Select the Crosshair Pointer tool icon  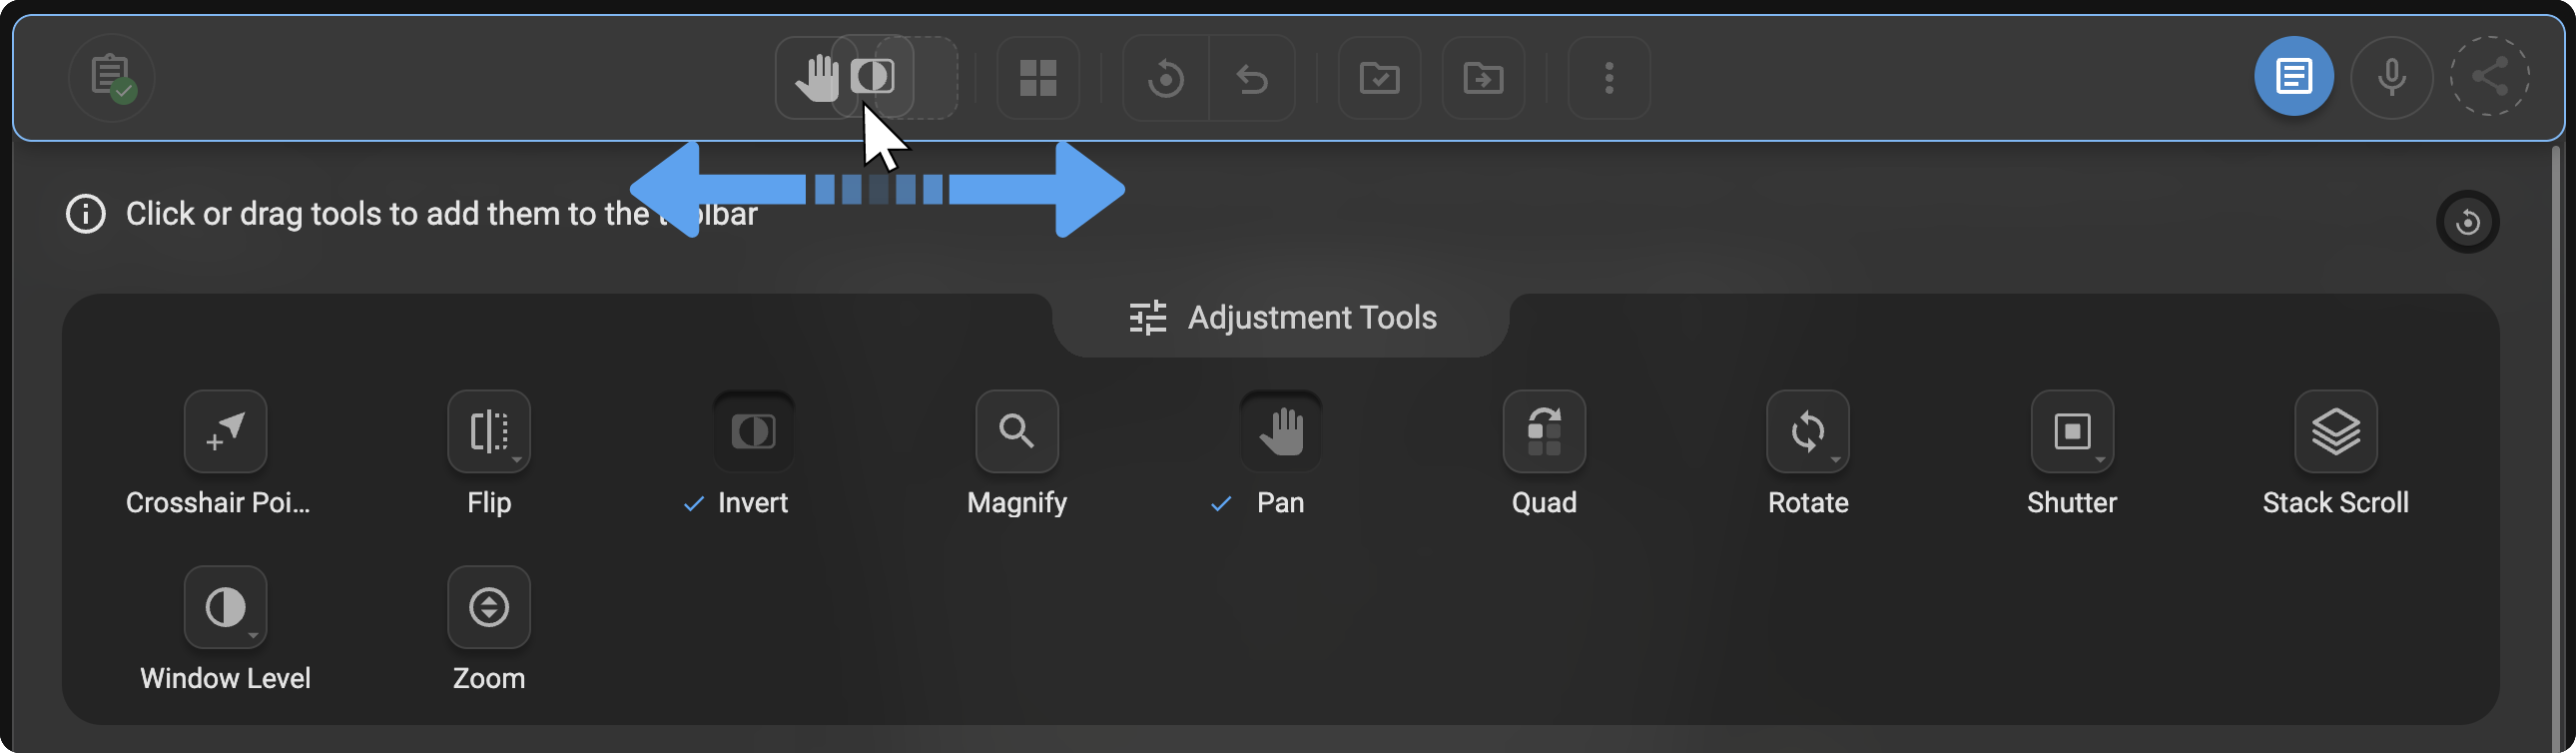tap(225, 431)
